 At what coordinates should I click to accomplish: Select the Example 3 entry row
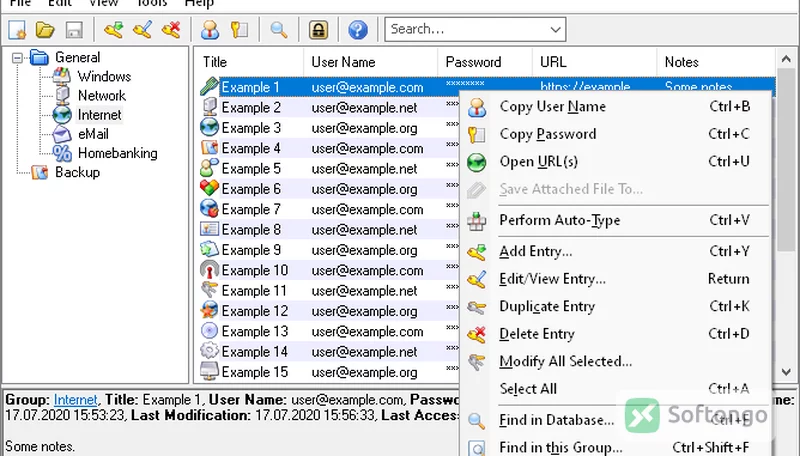tap(329, 128)
